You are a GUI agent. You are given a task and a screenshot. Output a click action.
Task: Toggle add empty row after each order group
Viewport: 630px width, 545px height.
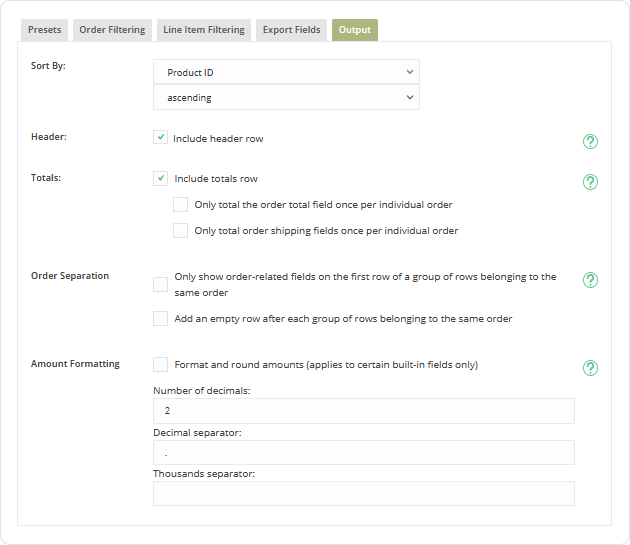point(160,319)
